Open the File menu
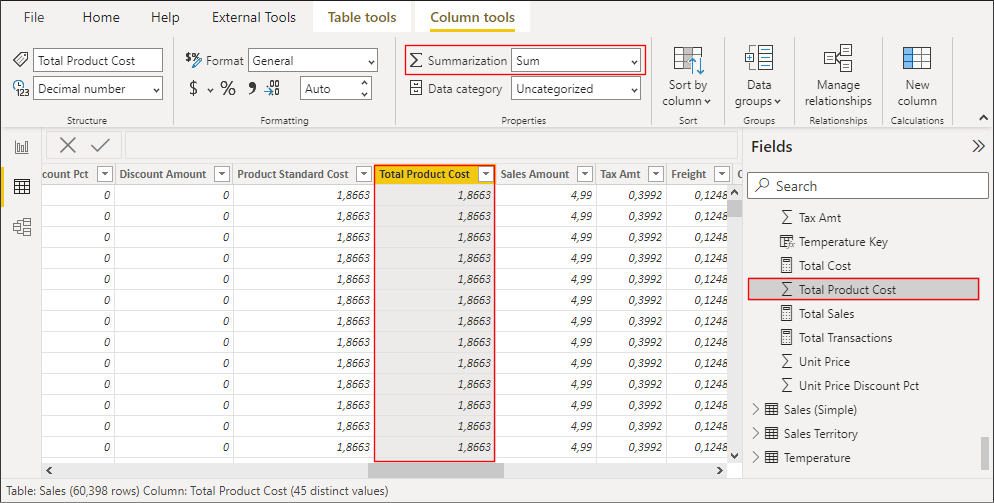994x503 pixels. point(34,17)
